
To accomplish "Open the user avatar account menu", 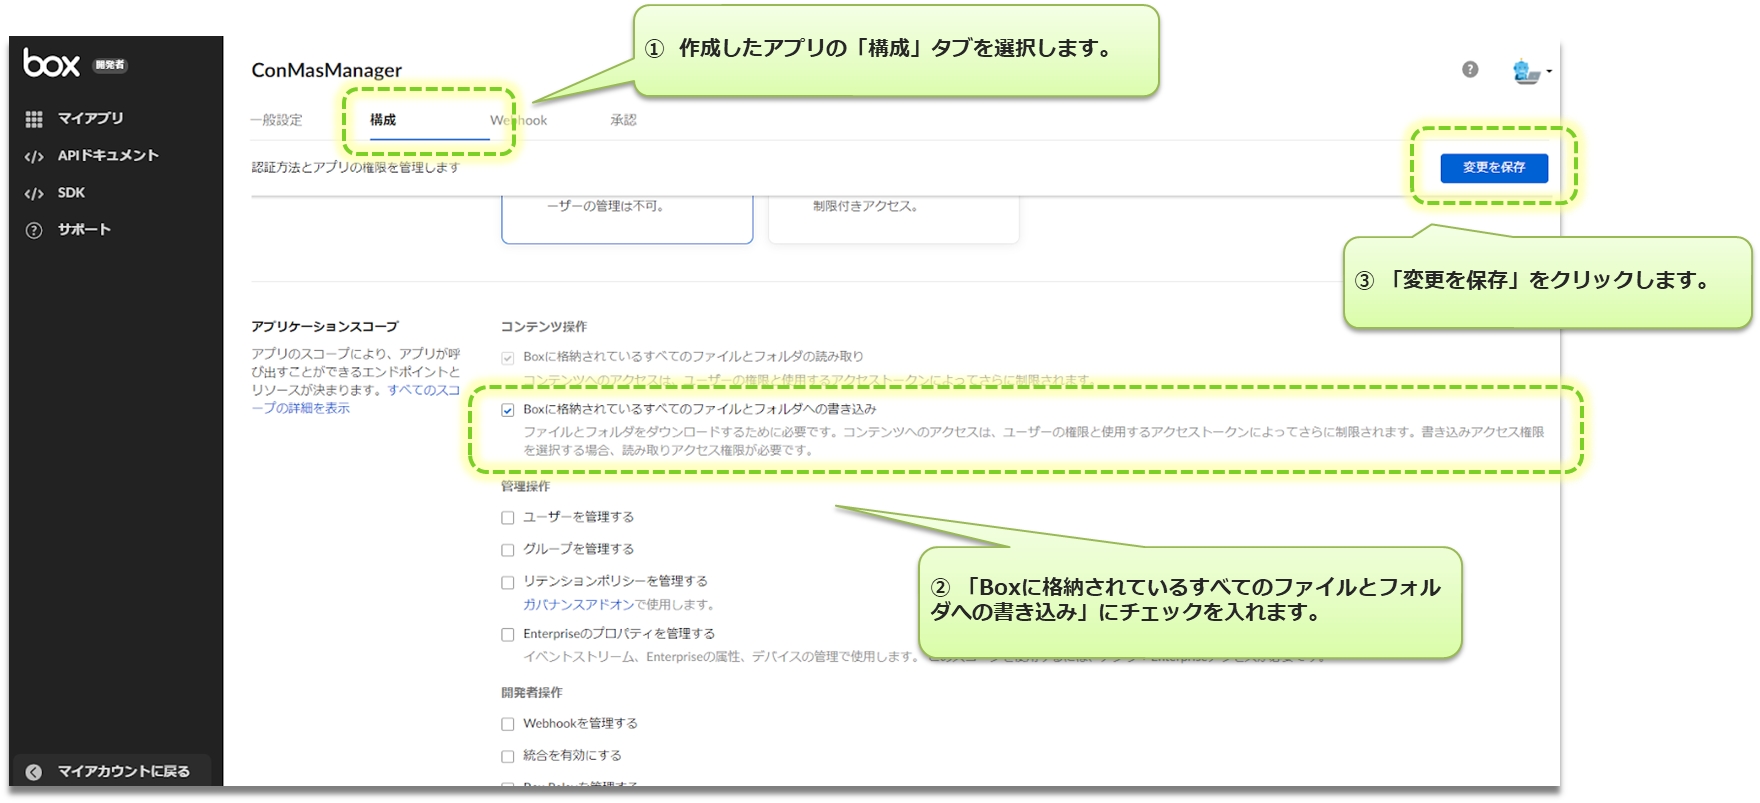I will (1530, 71).
